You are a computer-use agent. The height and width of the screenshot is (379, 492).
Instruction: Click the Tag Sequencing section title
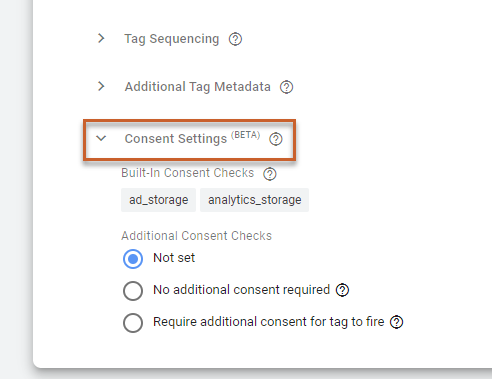coord(172,39)
